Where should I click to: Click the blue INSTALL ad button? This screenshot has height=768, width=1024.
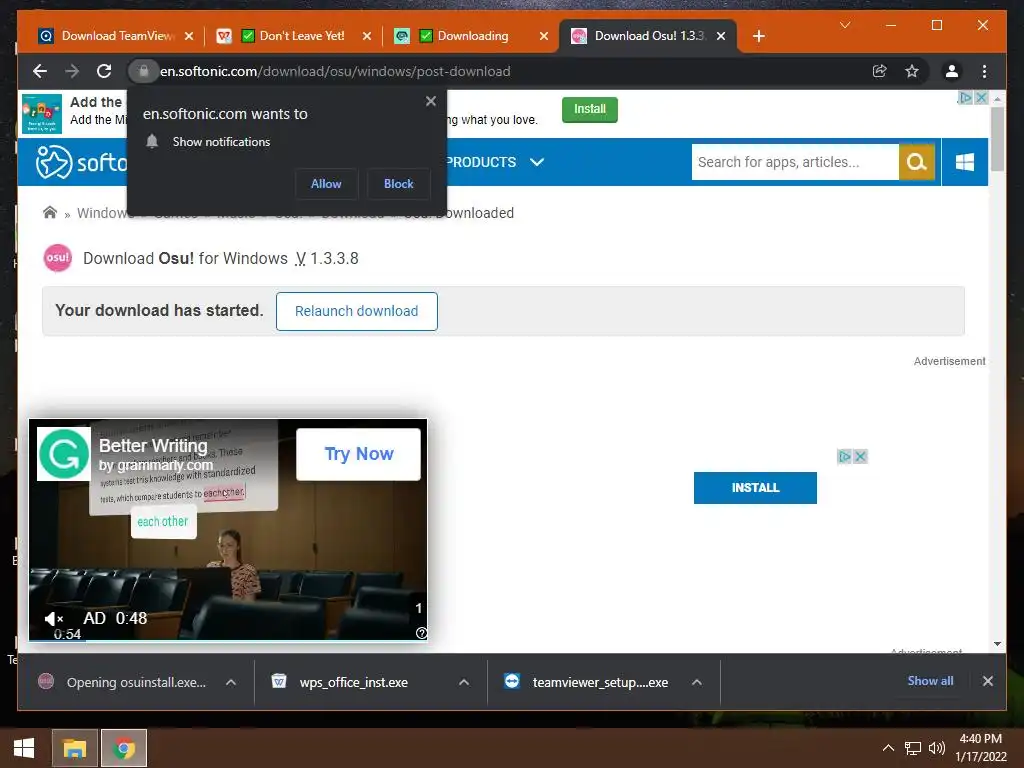pyautogui.click(x=755, y=488)
